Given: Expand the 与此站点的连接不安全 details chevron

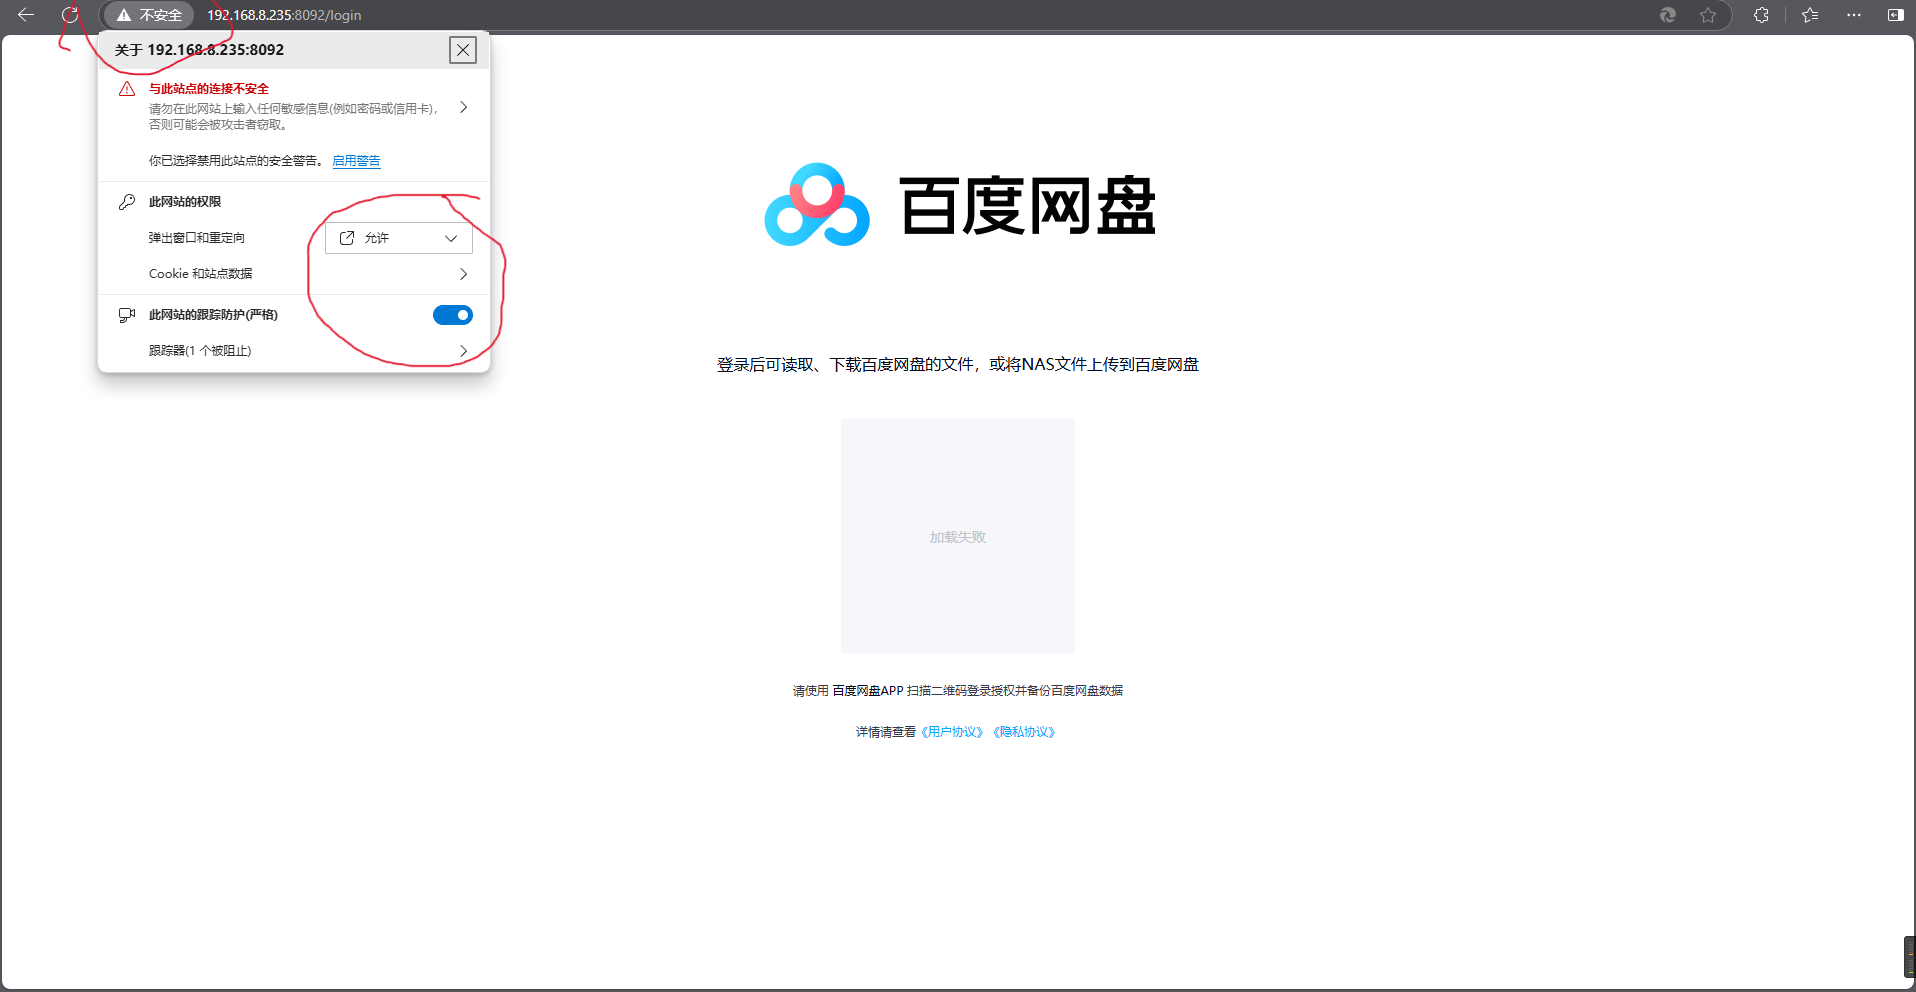Looking at the screenshot, I should coord(463,107).
